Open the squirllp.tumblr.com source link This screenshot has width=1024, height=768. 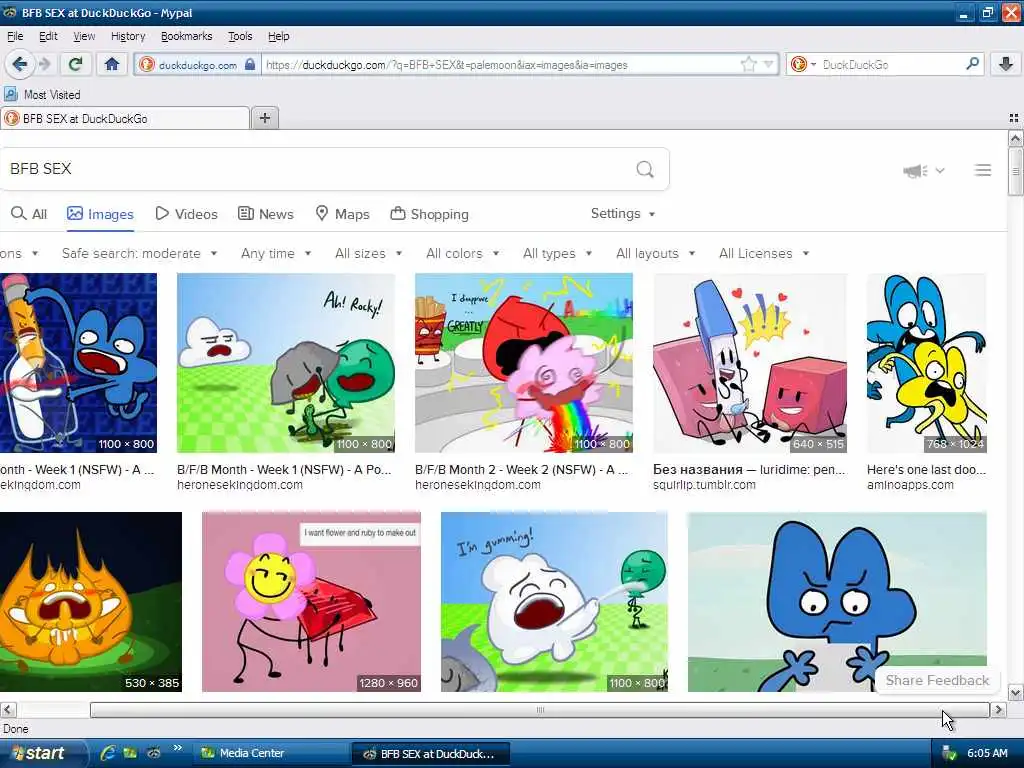click(x=704, y=485)
